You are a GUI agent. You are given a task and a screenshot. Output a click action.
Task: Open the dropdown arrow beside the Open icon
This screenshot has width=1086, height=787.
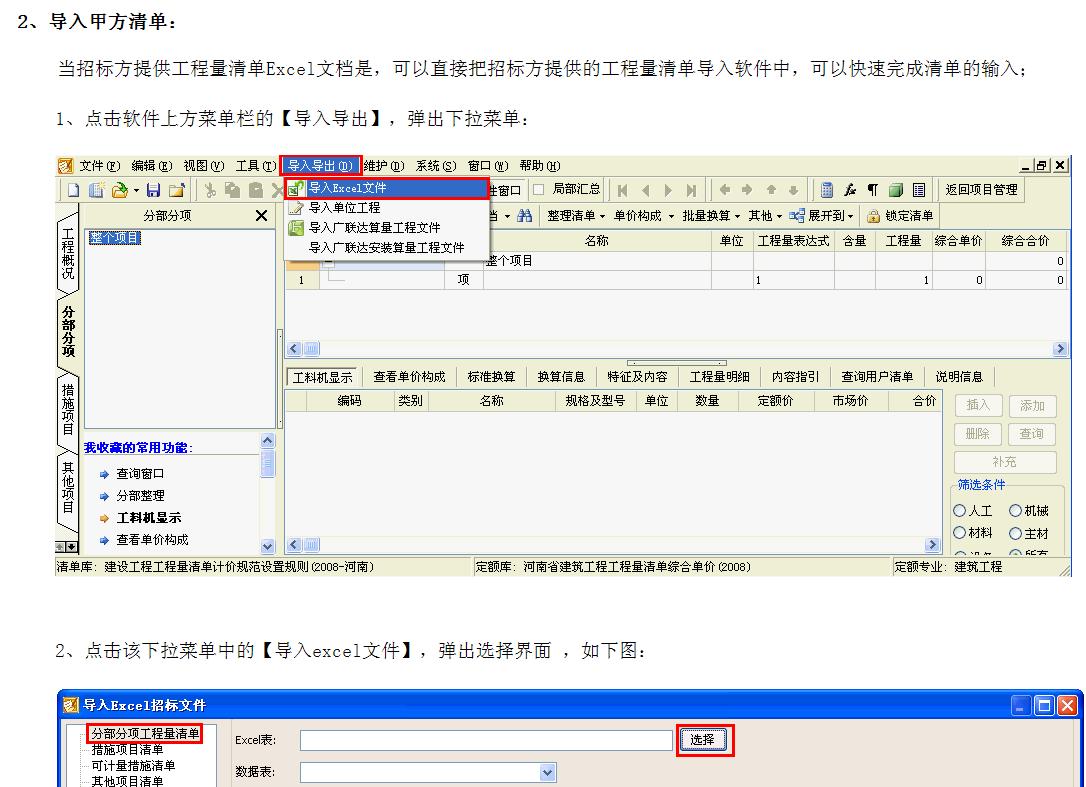tap(136, 190)
